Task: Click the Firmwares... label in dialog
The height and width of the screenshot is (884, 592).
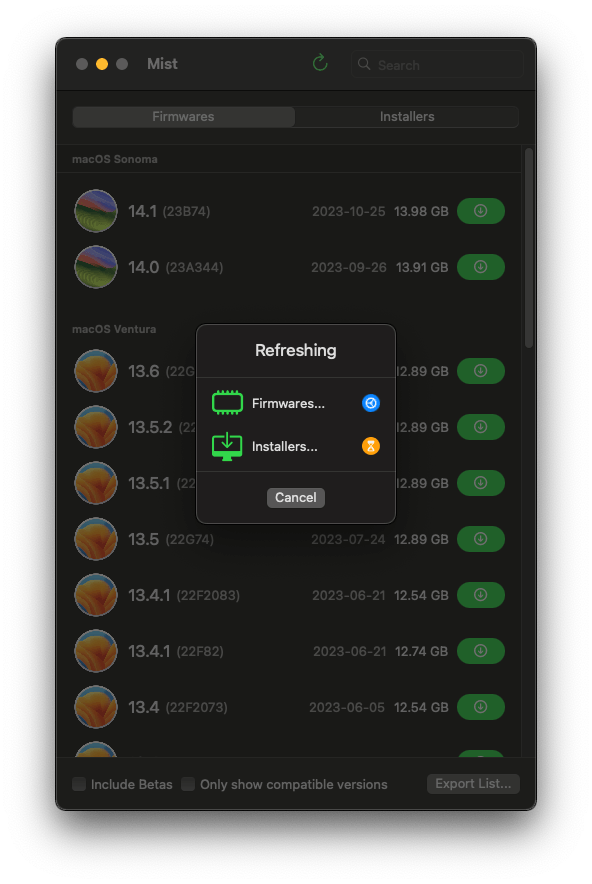Action: click(x=288, y=404)
